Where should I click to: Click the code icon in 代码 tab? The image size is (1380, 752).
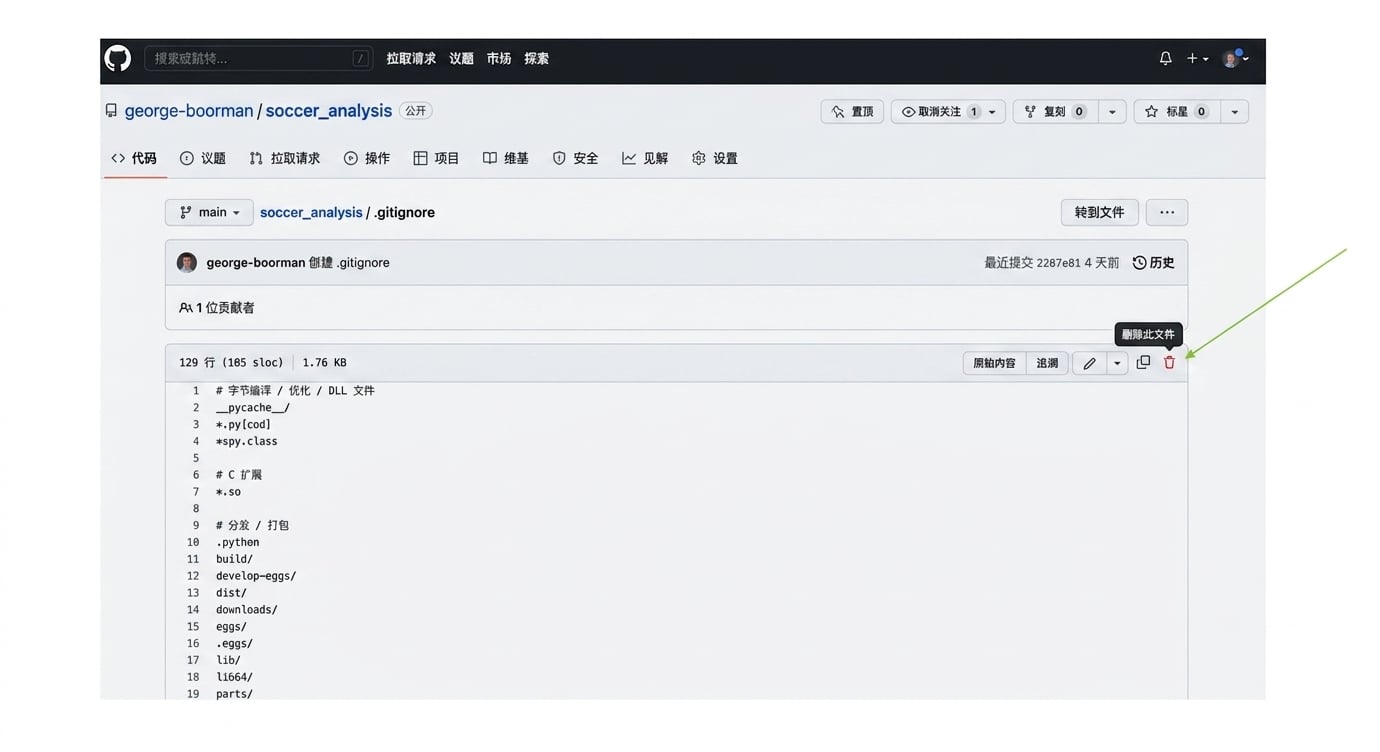click(118, 158)
